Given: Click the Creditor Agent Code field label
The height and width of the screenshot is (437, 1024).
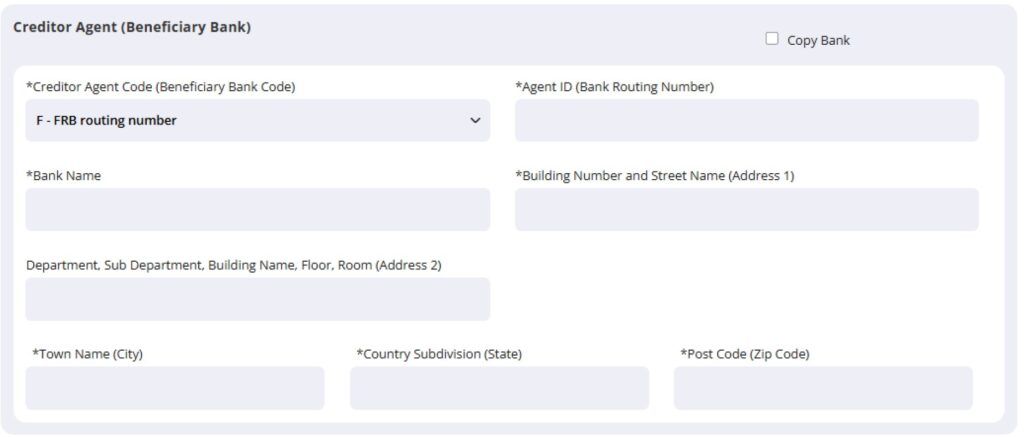Looking at the screenshot, I should [x=160, y=87].
